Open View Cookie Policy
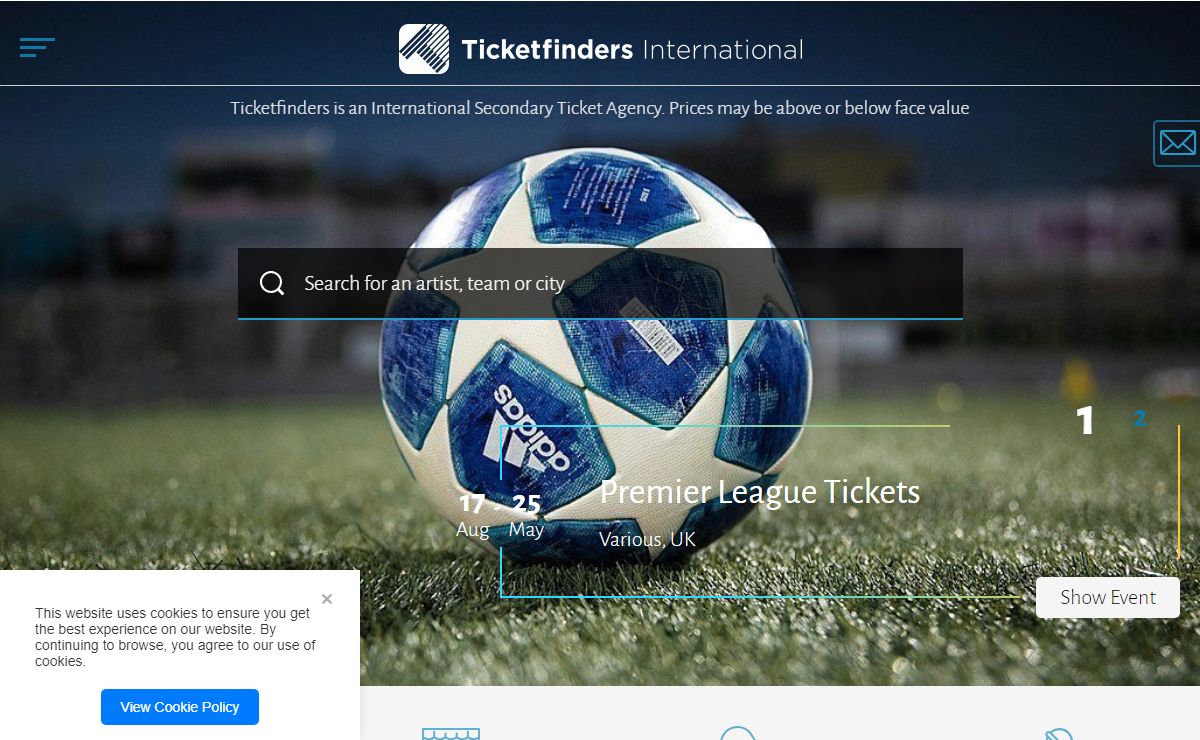1200x740 pixels. coord(180,707)
